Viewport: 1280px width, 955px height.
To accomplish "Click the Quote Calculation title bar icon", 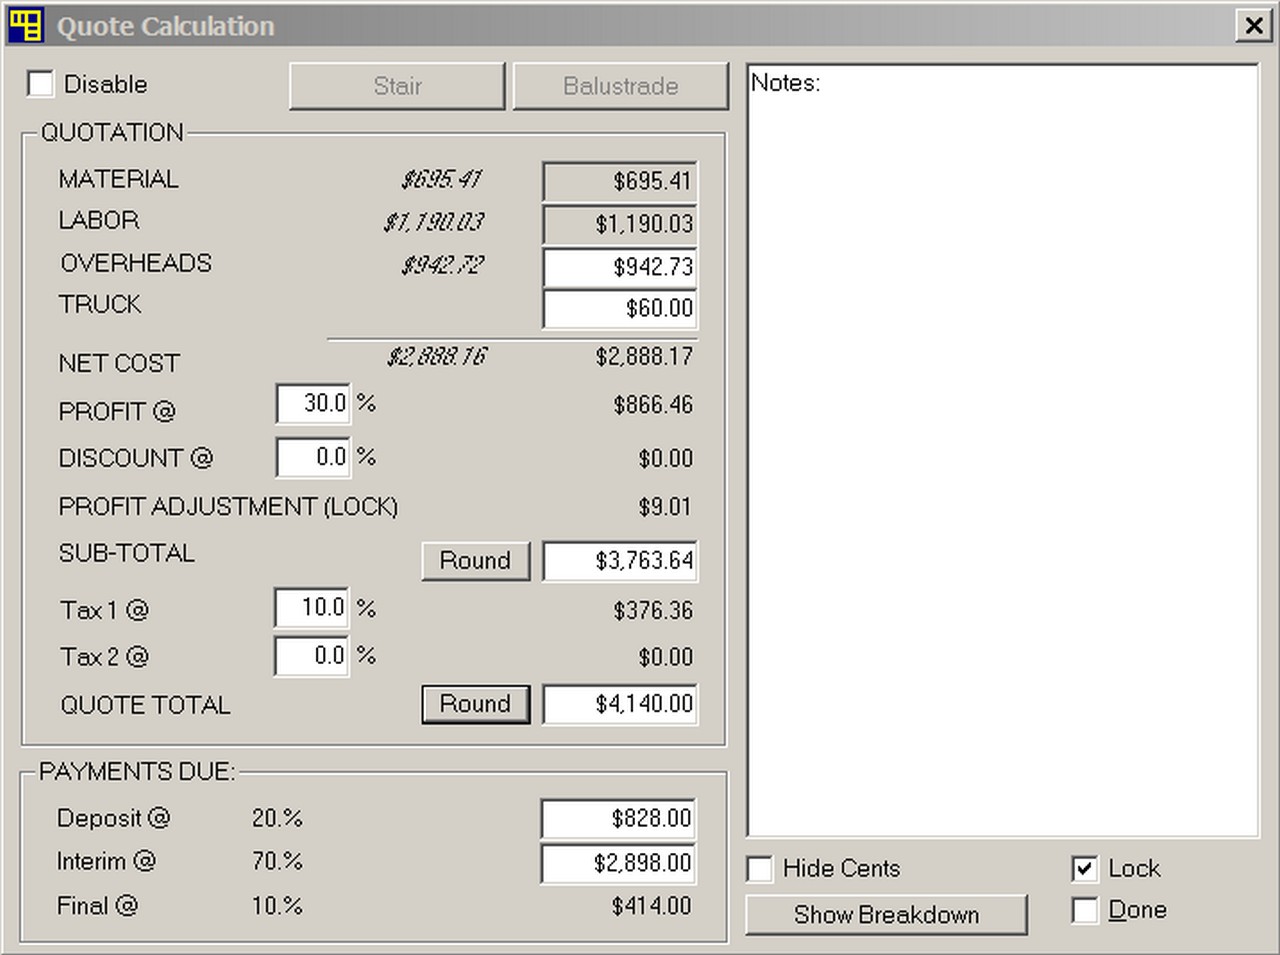I will (x=27, y=25).
